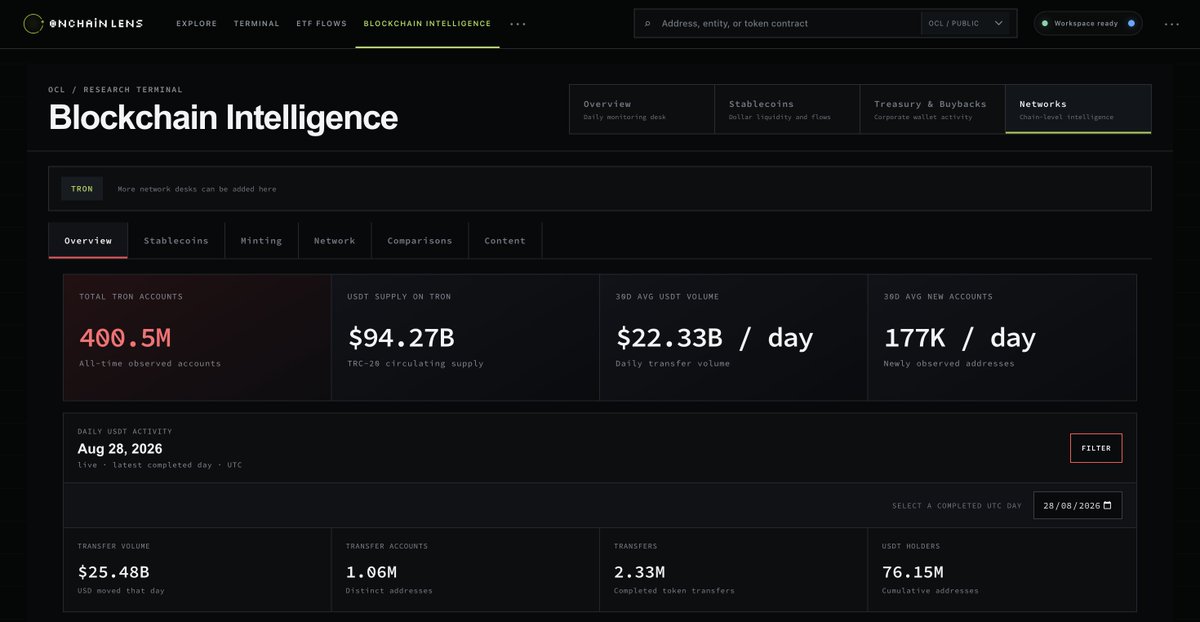Switch to the Overview monitoring desk tab
This screenshot has height=622, width=1200.
(642, 109)
